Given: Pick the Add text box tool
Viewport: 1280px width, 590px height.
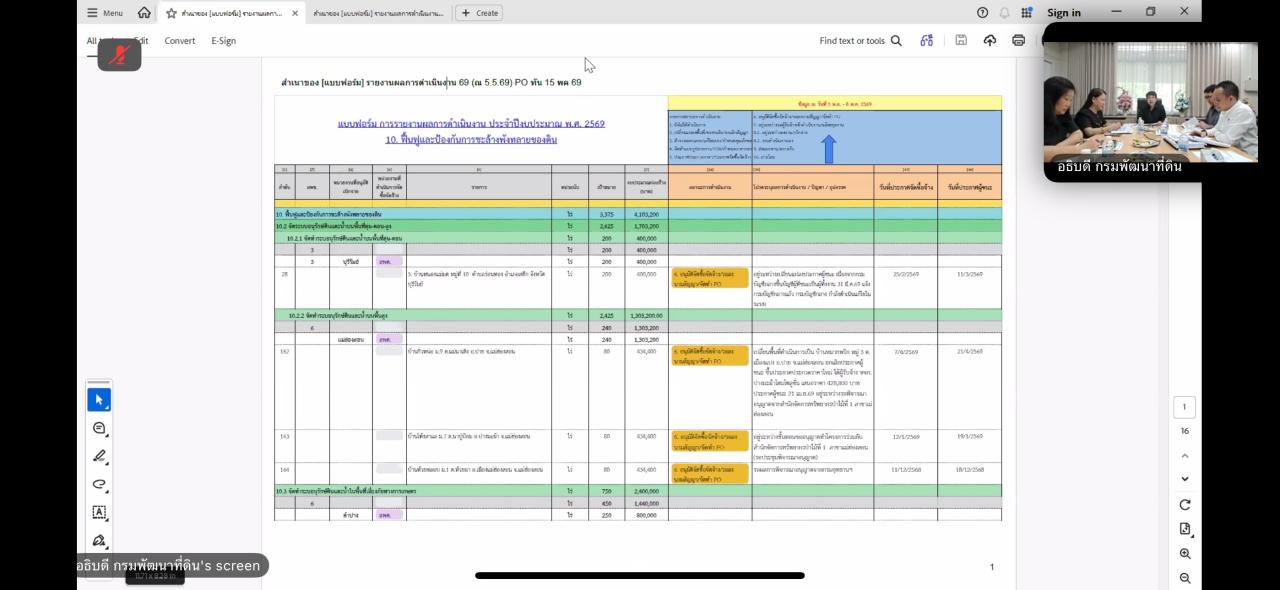Looking at the screenshot, I should tap(99, 512).
